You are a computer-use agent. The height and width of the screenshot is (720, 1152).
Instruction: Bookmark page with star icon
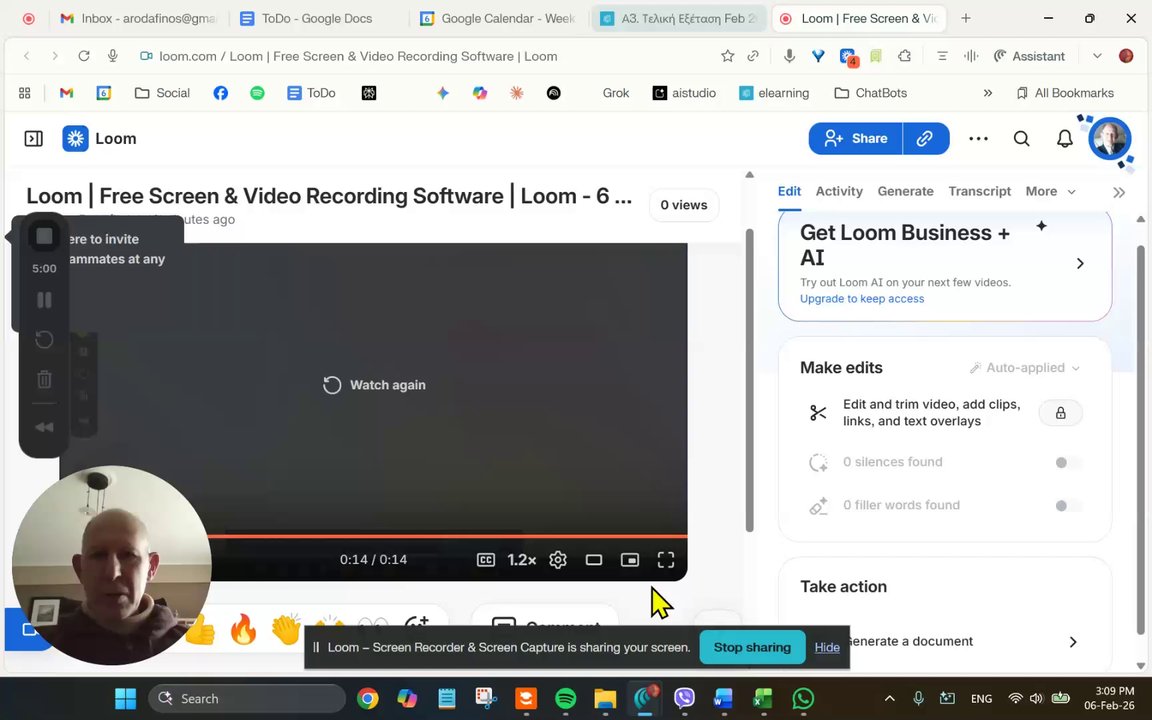[x=727, y=56]
